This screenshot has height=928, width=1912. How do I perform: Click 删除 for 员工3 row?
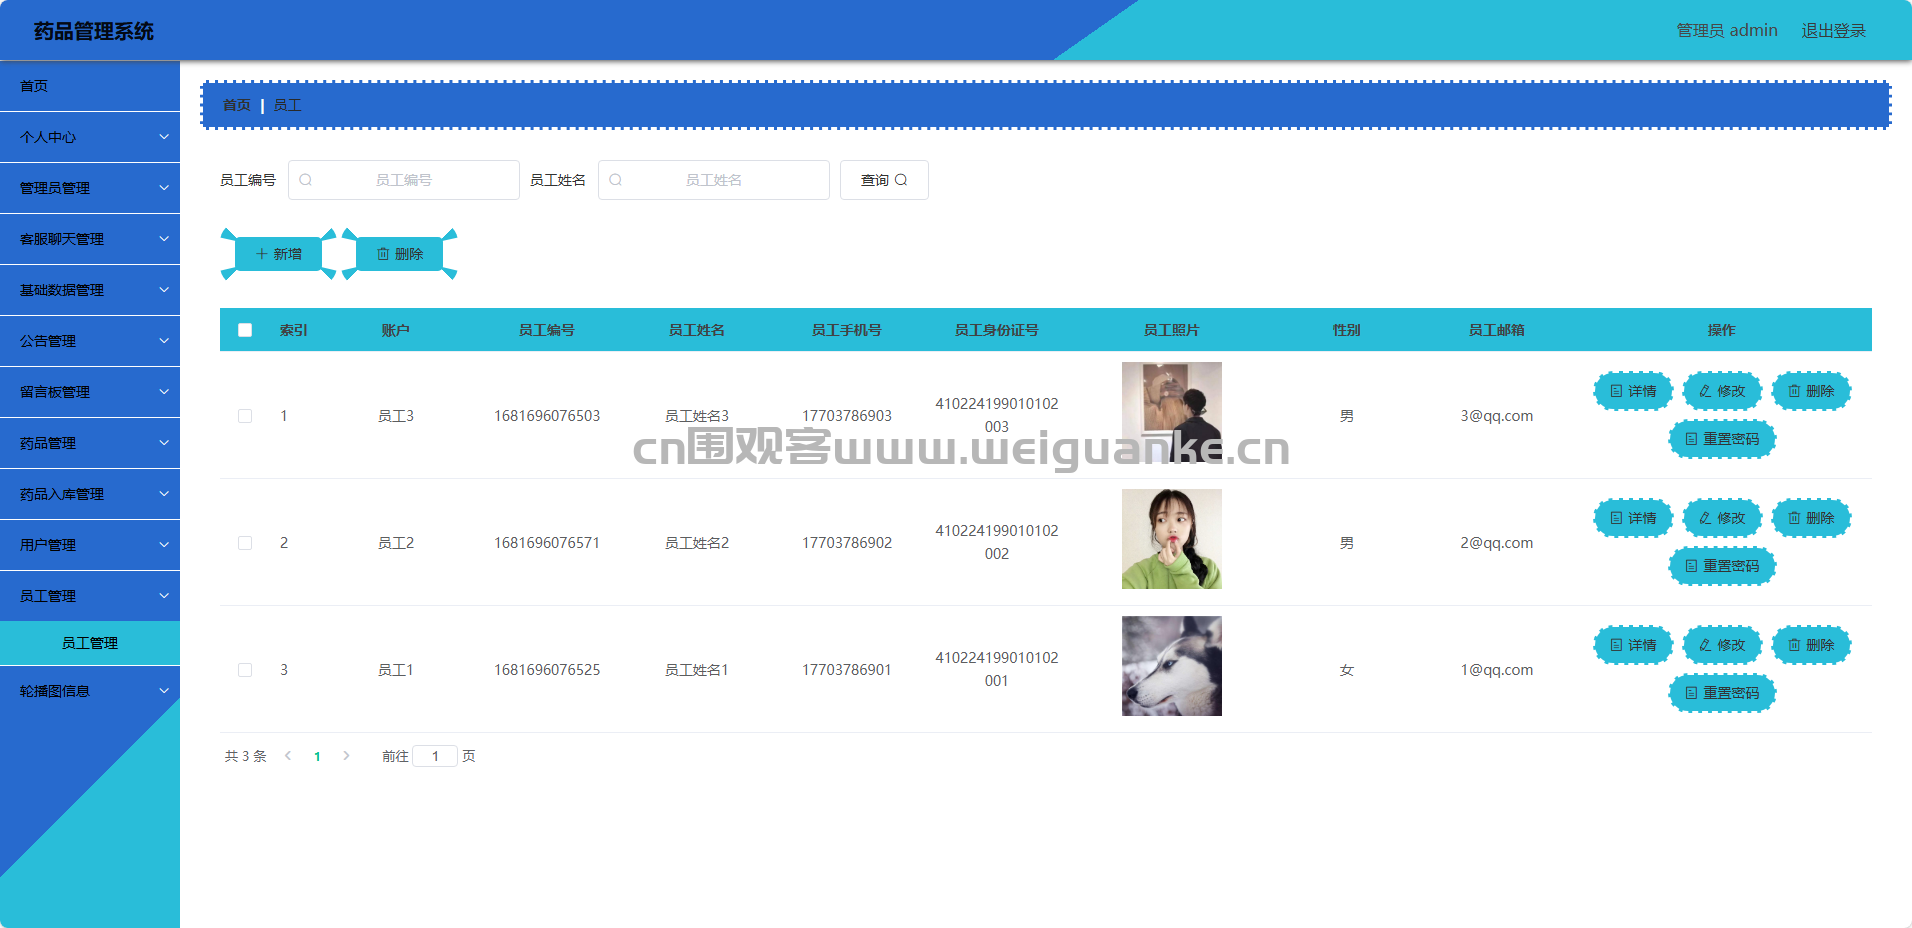coord(1811,391)
